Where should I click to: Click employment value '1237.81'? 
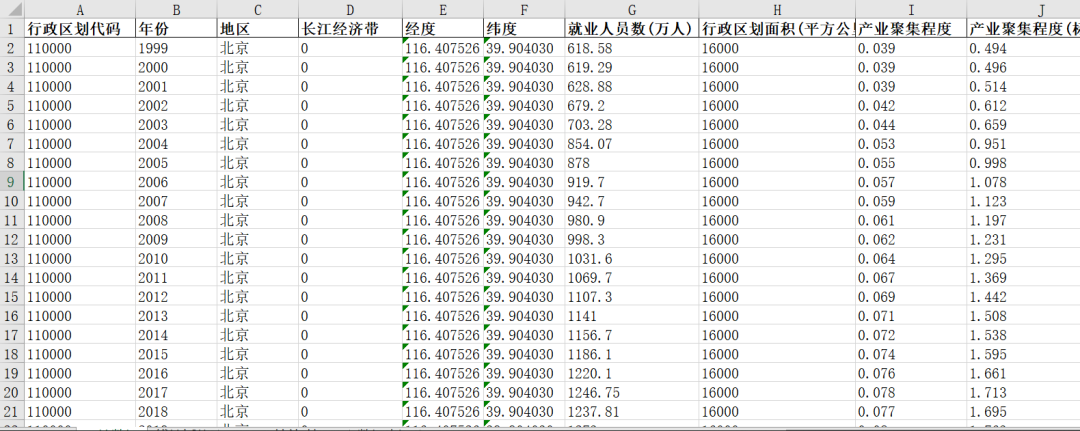(x=631, y=412)
